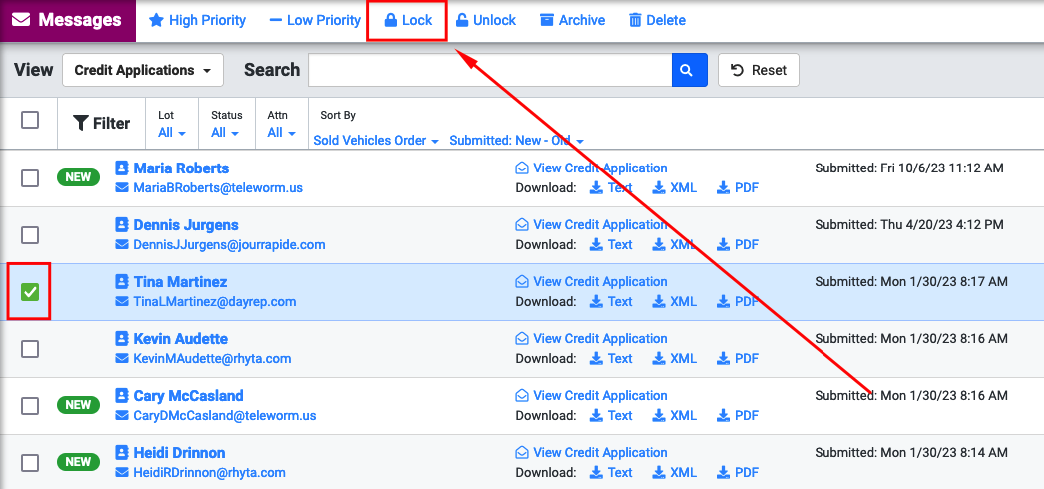This screenshot has width=1044, height=489.
Task: Expand the Attn All dropdown
Action: point(282,133)
